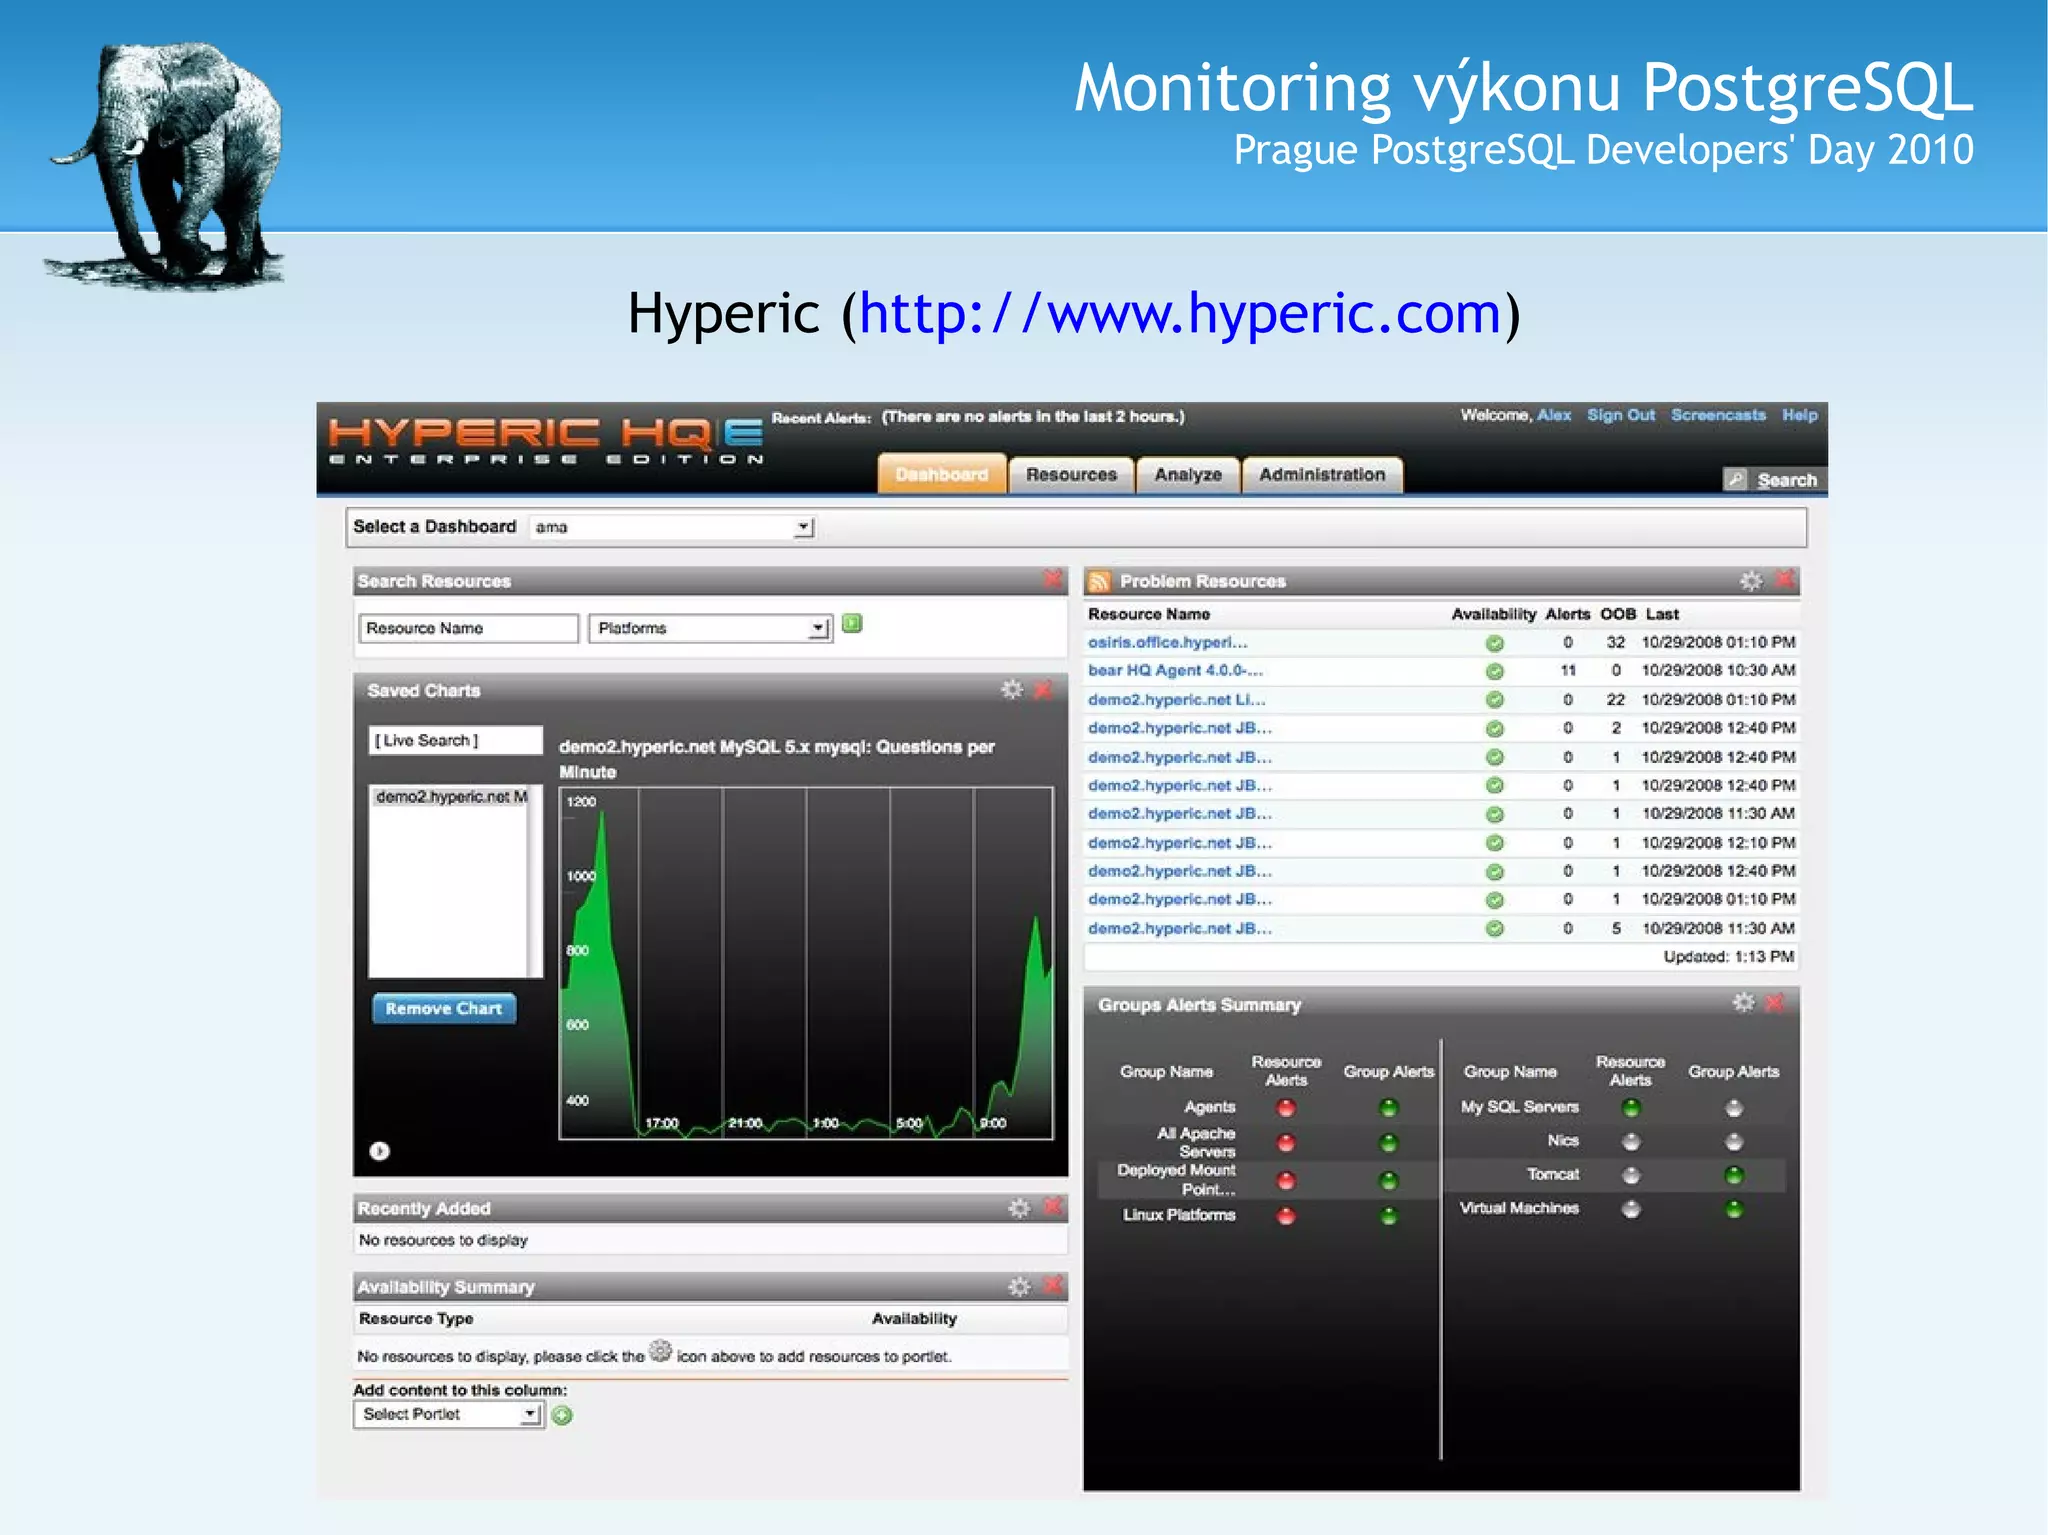
Task: Open the Select Portlet dropdown
Action: coord(448,1414)
